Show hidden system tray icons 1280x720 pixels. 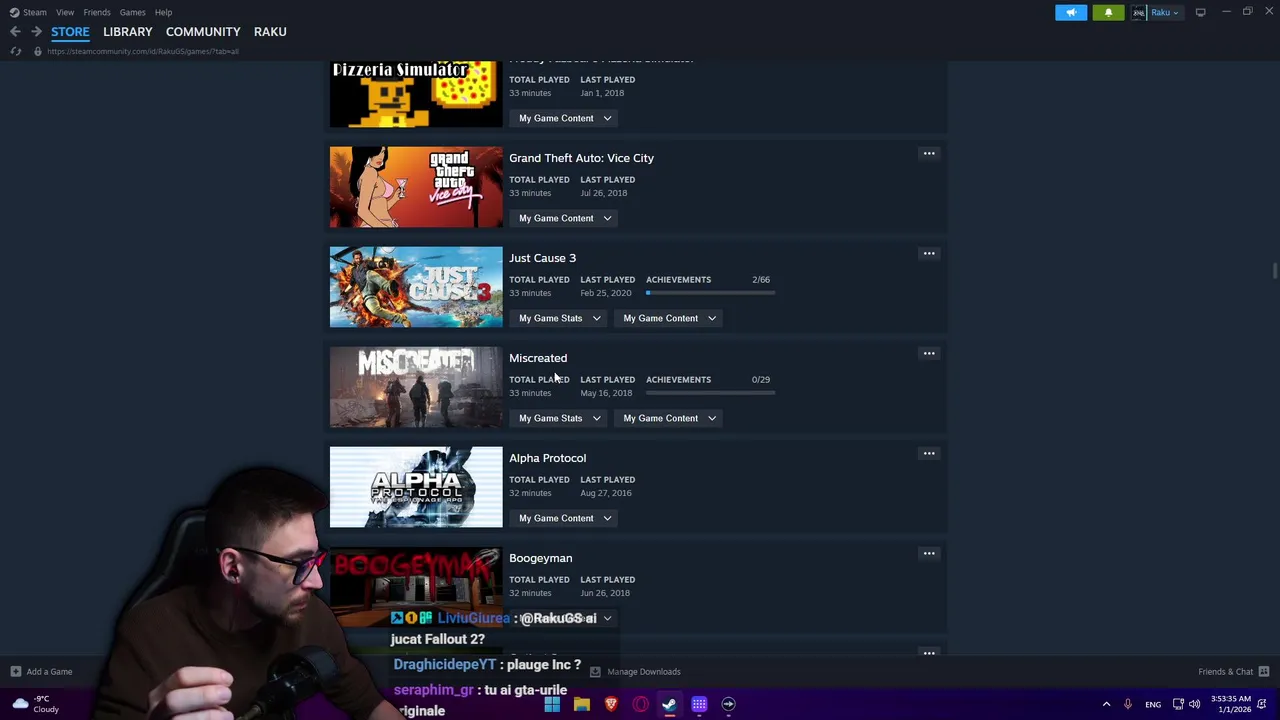pyautogui.click(x=1106, y=704)
